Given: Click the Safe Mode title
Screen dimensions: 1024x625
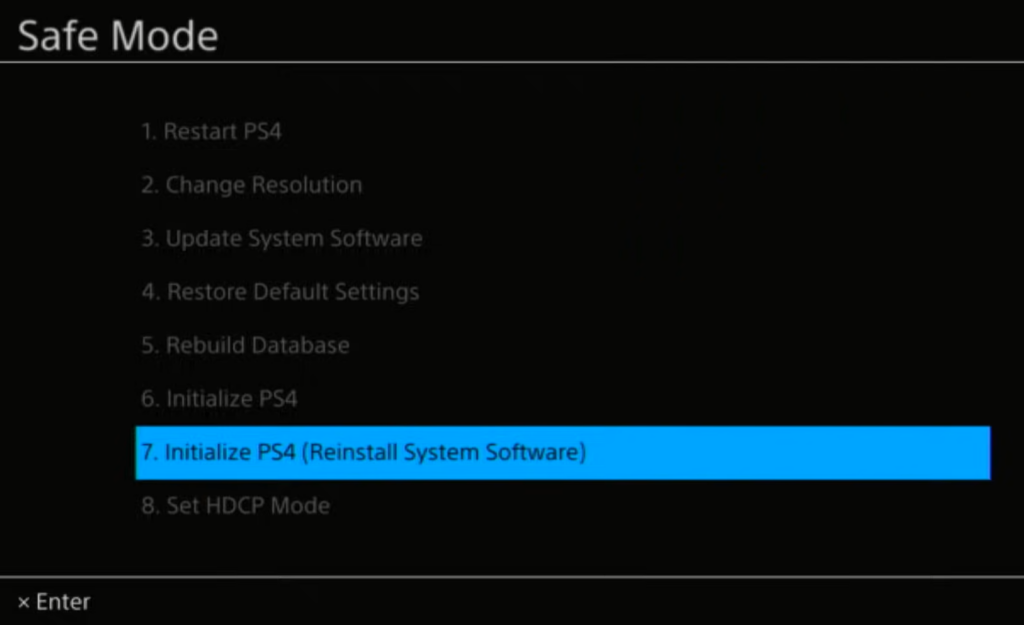Looking at the screenshot, I should click(x=117, y=35).
